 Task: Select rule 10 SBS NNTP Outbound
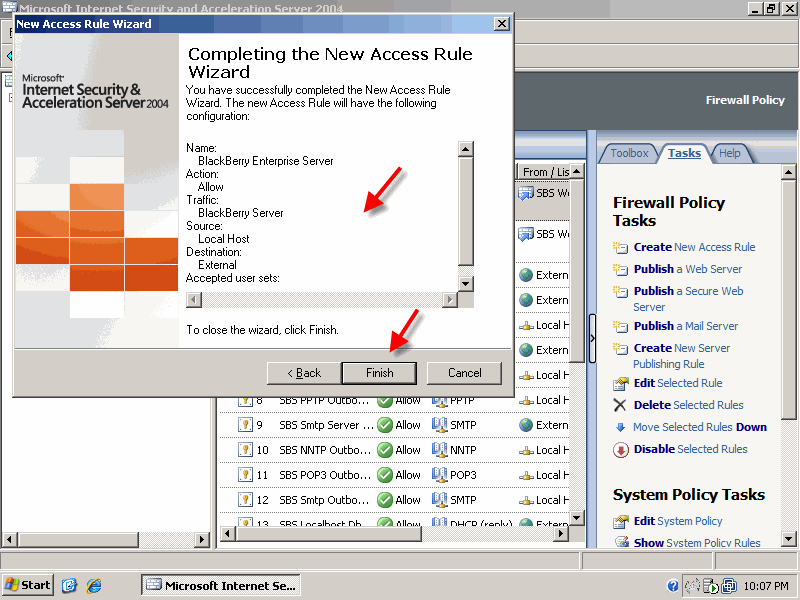pyautogui.click(x=394, y=450)
